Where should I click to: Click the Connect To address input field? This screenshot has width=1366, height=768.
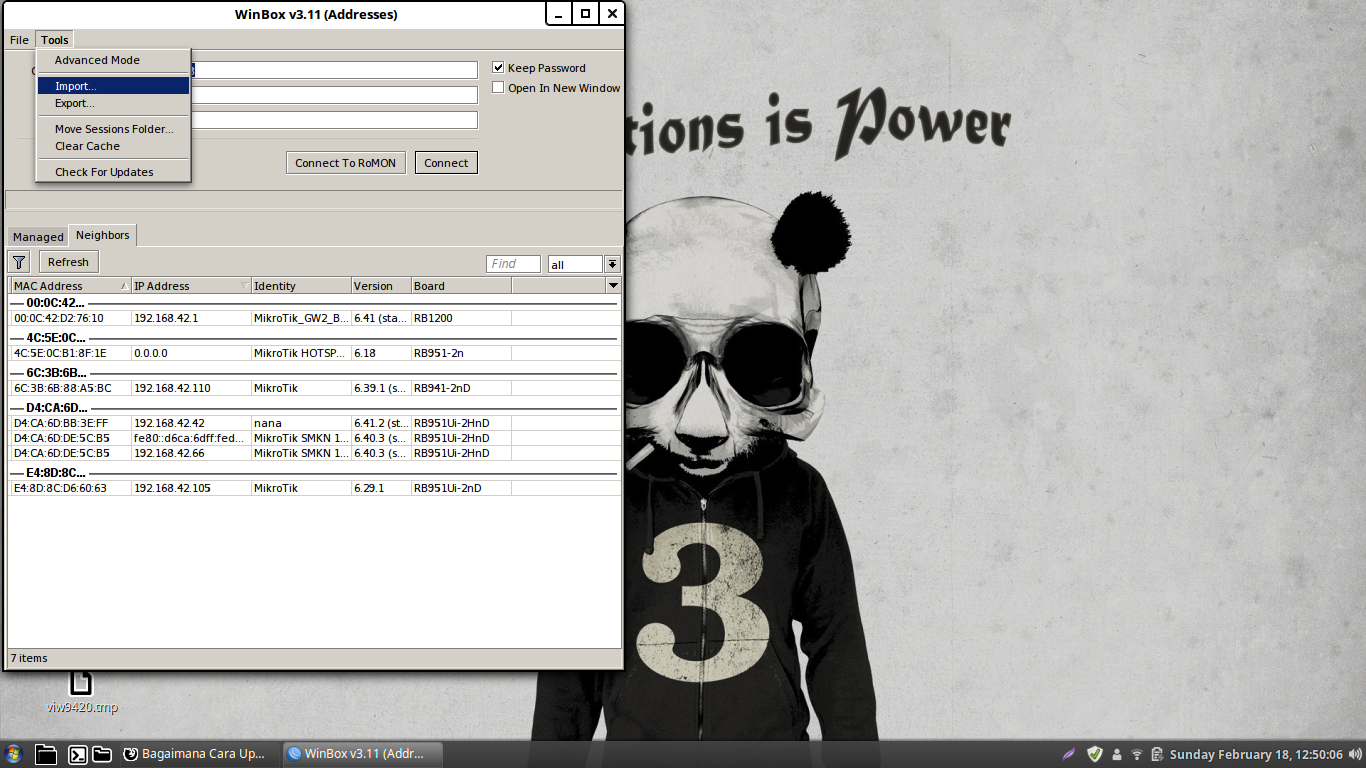pos(334,70)
